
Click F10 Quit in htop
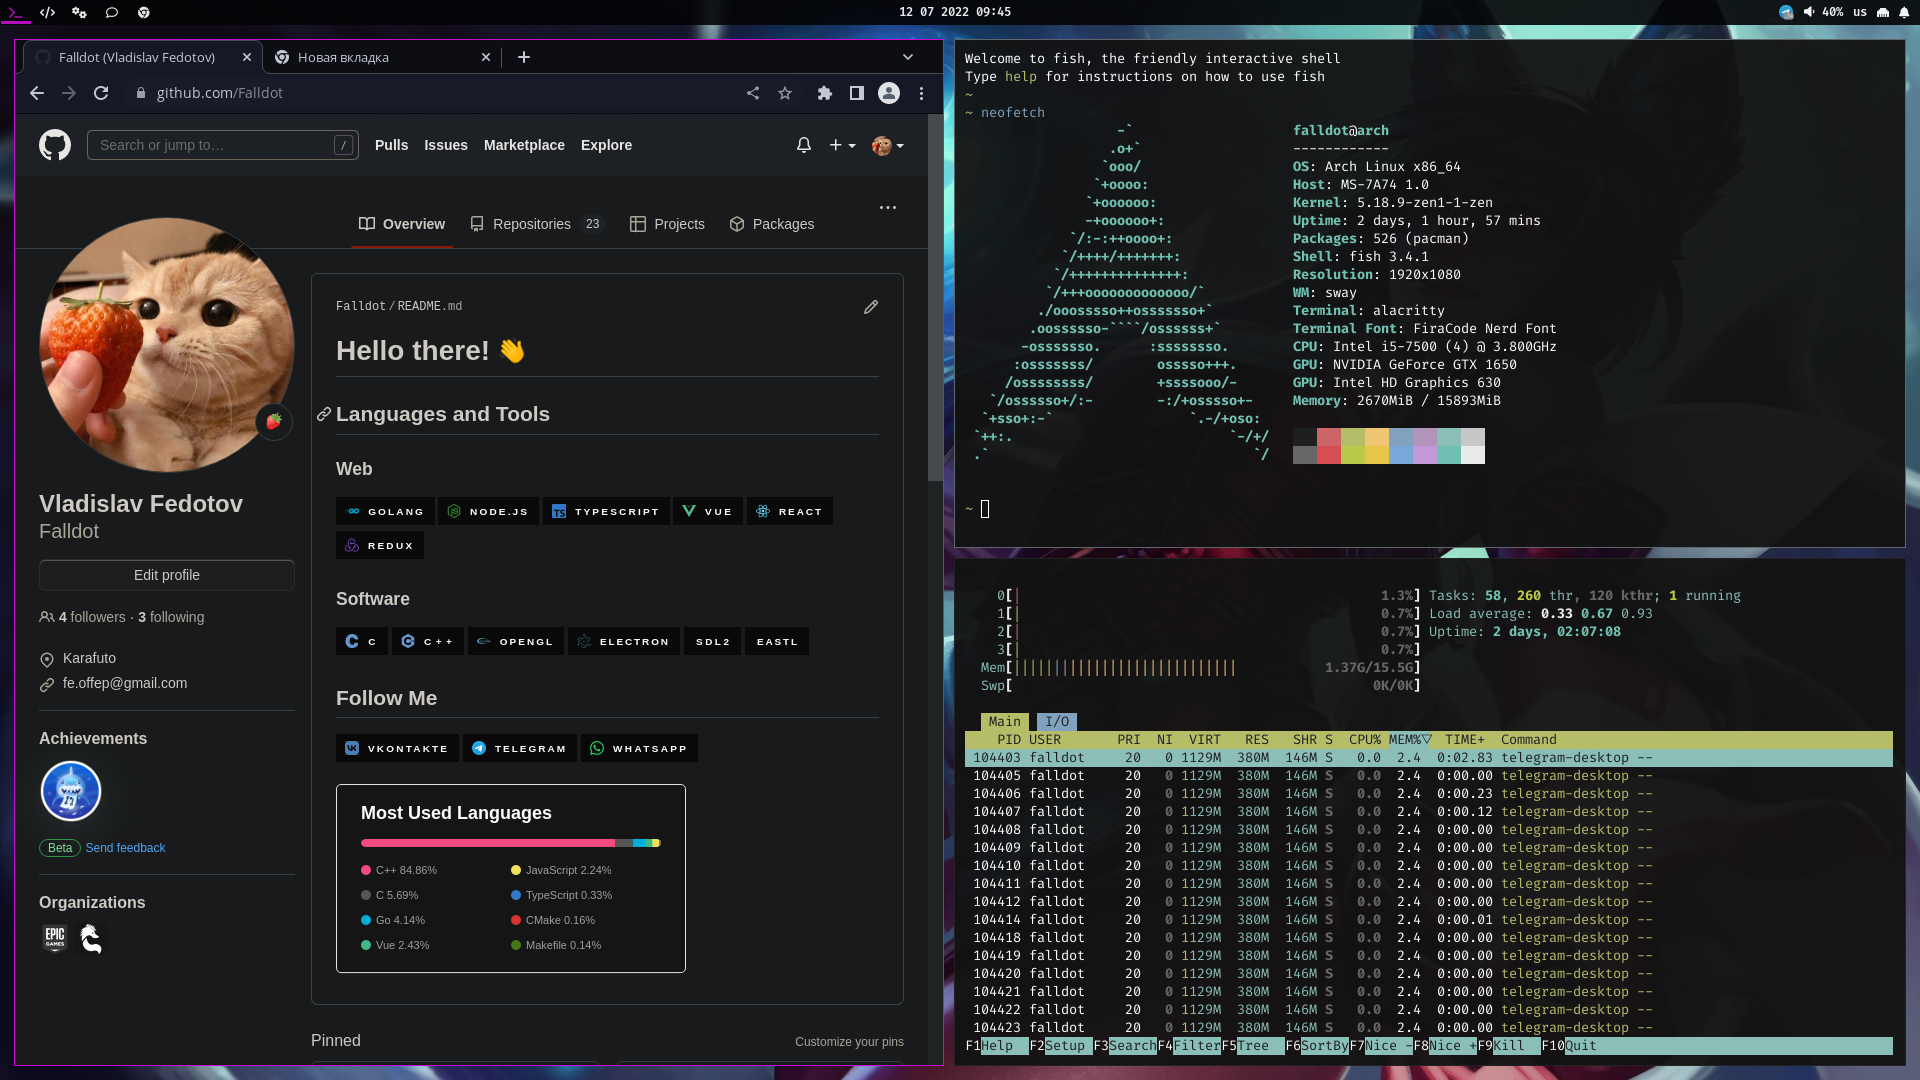(x=1569, y=1046)
